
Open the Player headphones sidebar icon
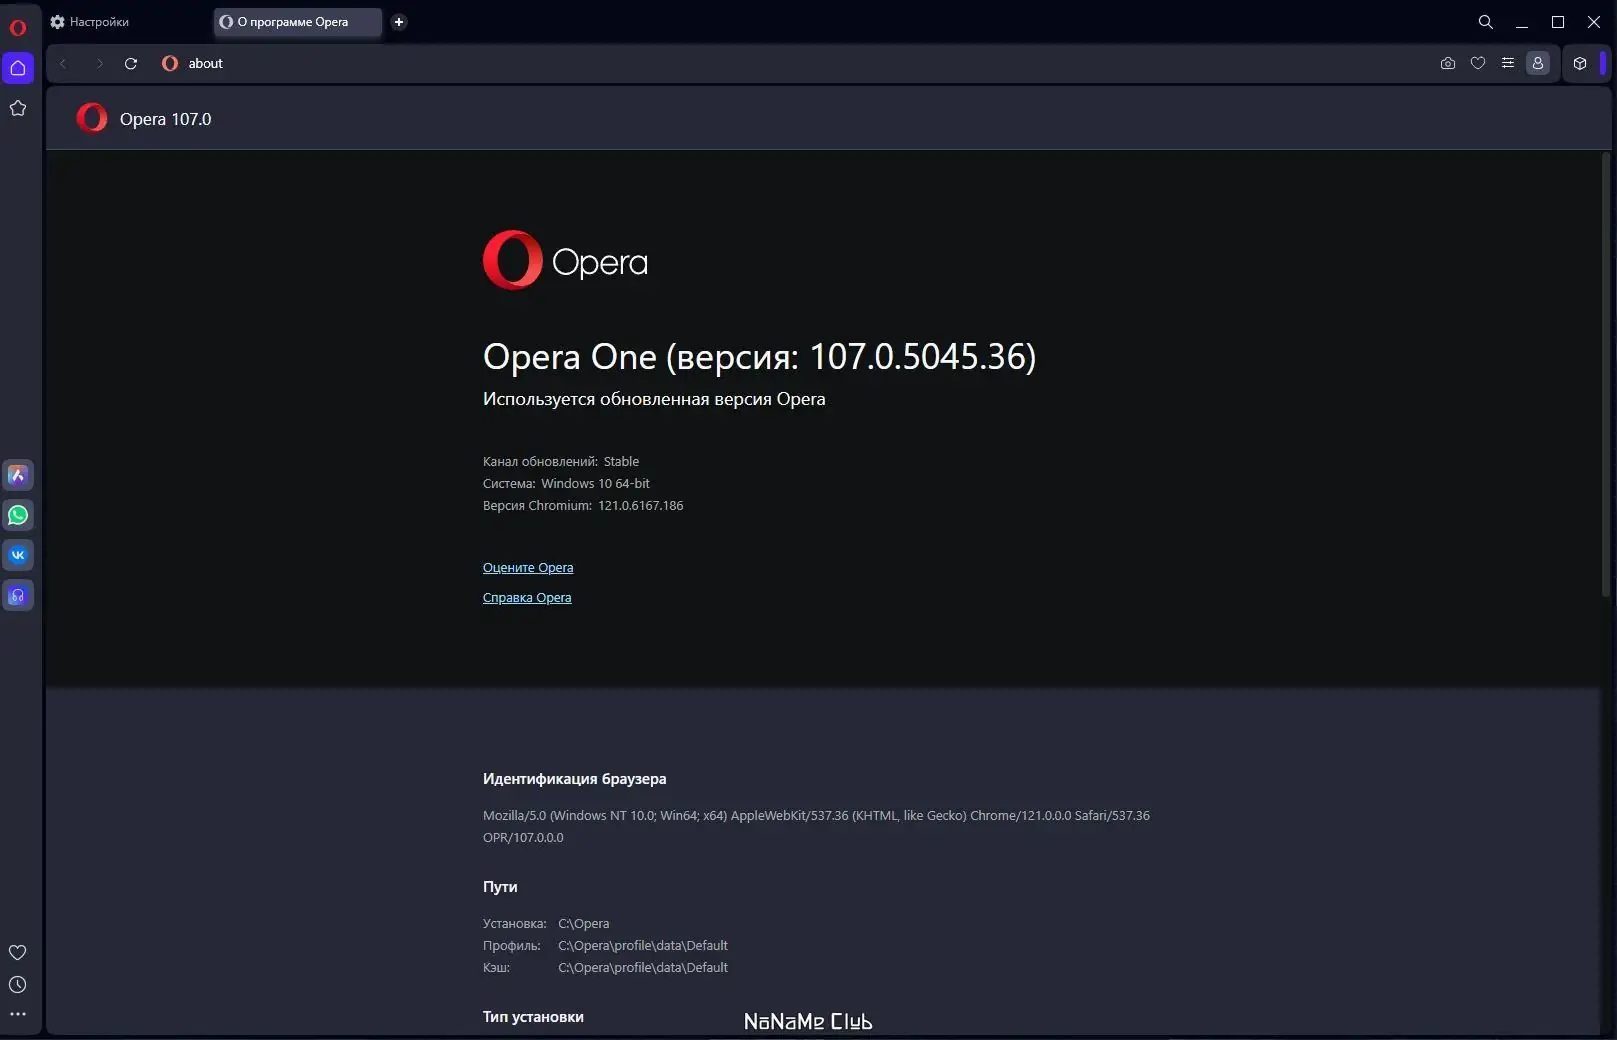coord(18,596)
